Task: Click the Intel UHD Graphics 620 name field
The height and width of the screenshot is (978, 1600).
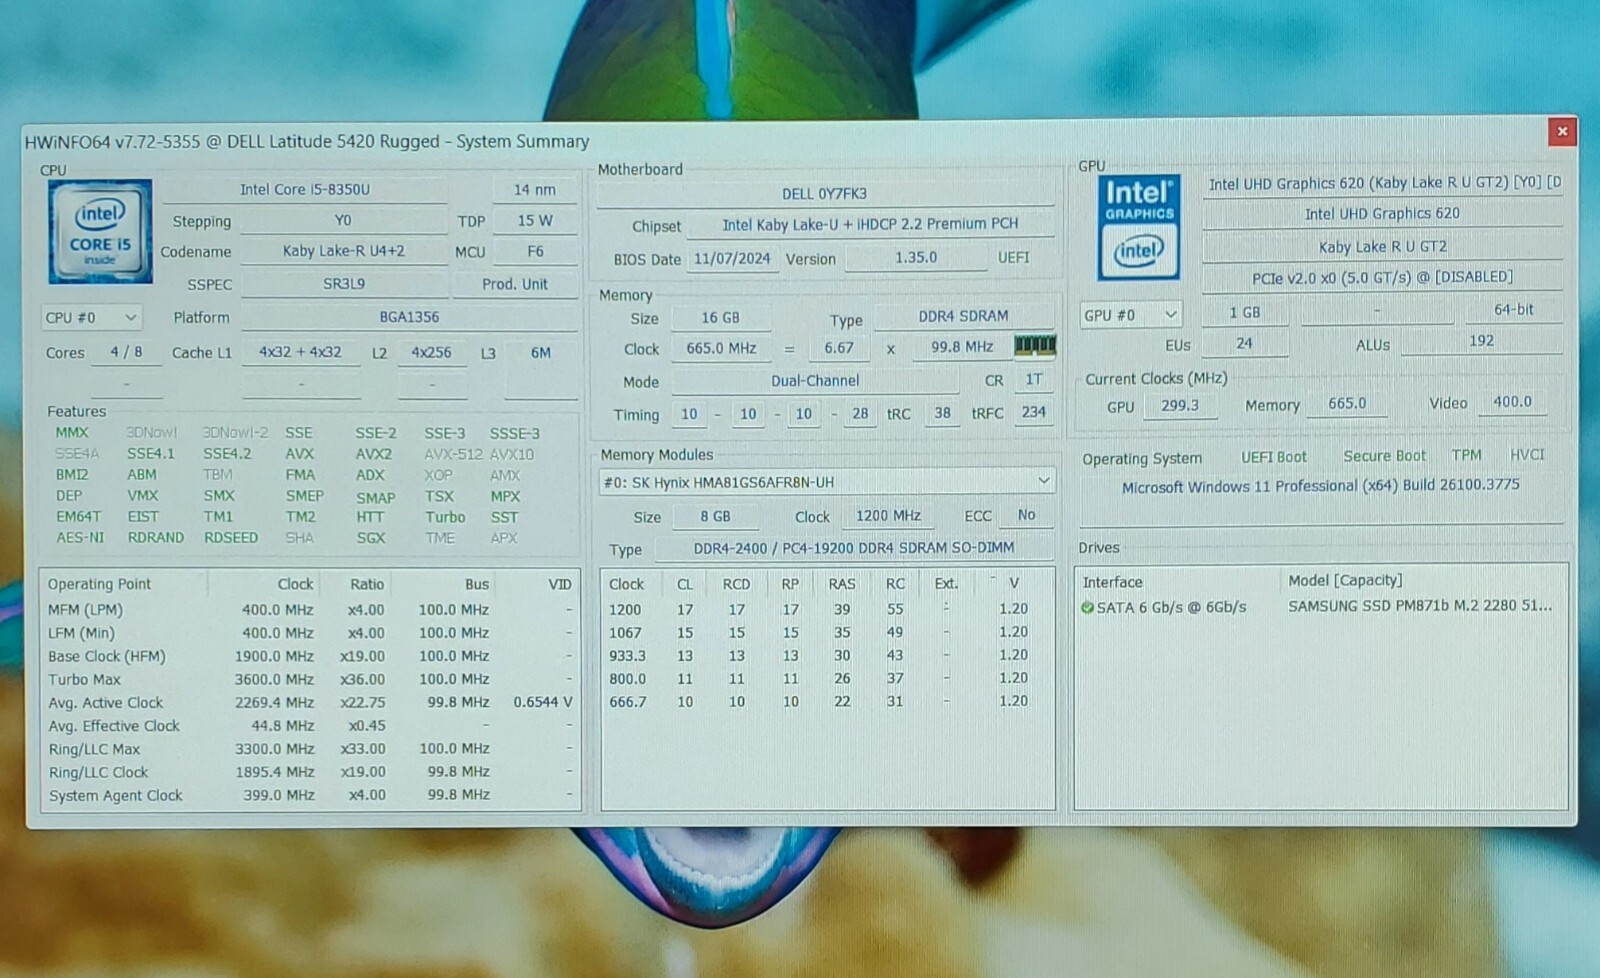Action: (1382, 213)
